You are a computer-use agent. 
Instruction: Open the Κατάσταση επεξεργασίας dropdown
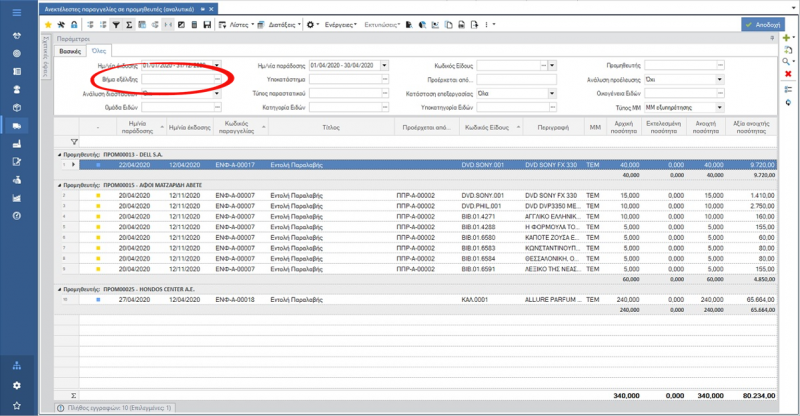[552, 93]
